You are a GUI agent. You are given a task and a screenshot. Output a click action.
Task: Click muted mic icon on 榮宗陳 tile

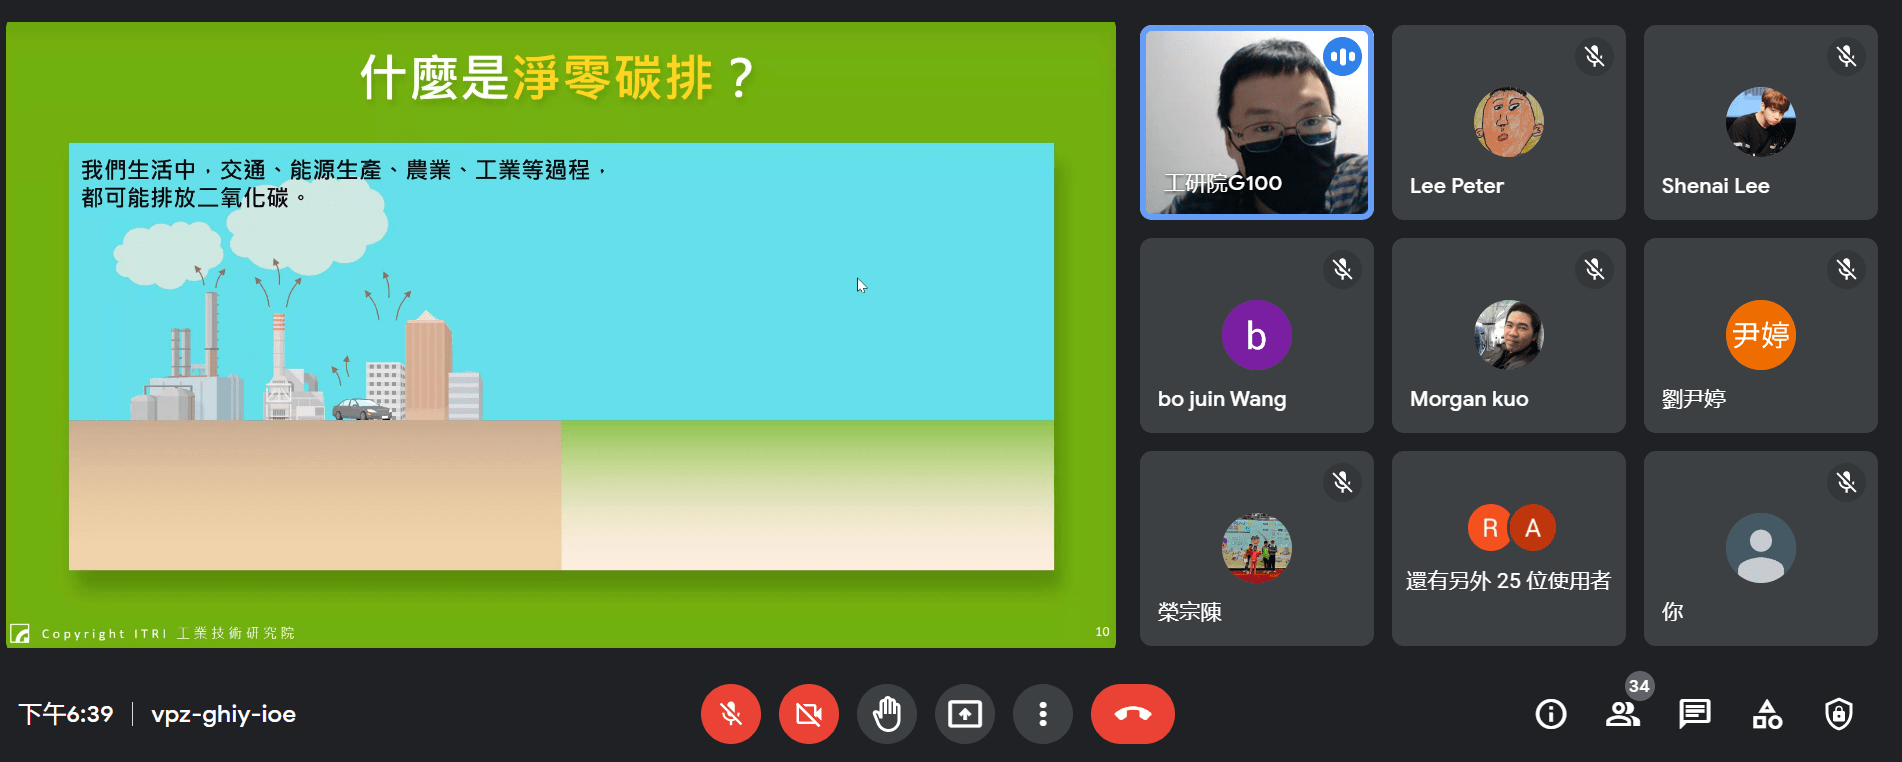coord(1343,482)
